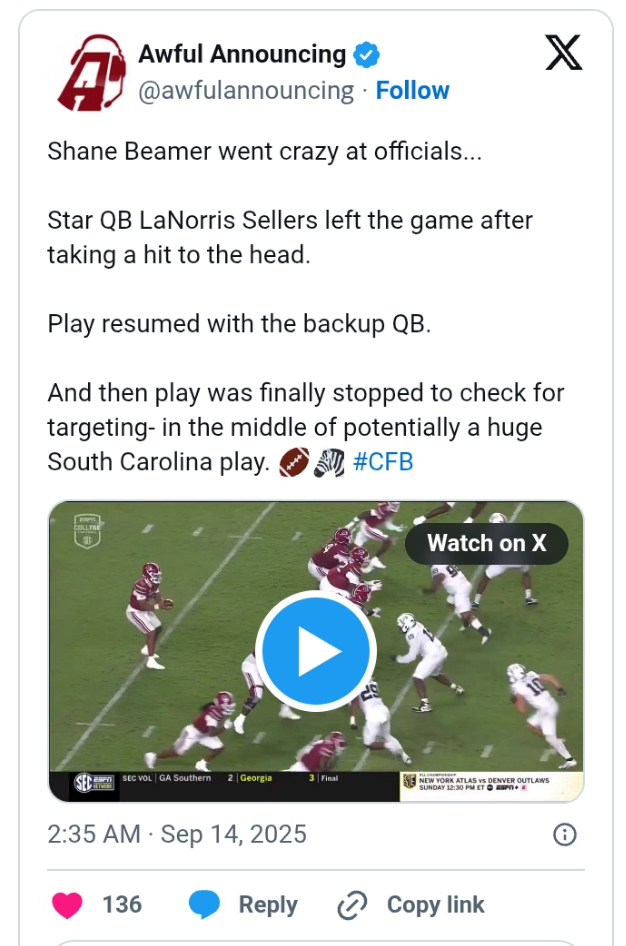Play the embedded football video
The width and height of the screenshot is (626, 946).
point(315,651)
